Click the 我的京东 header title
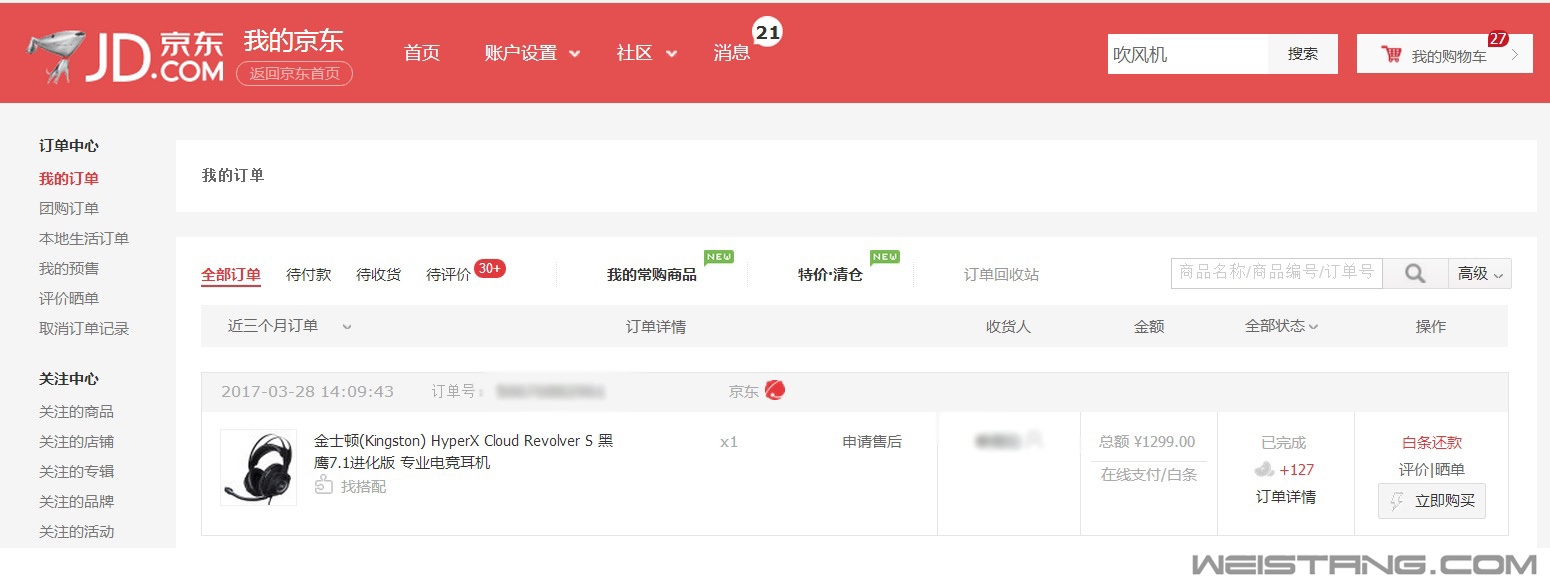 (x=294, y=41)
